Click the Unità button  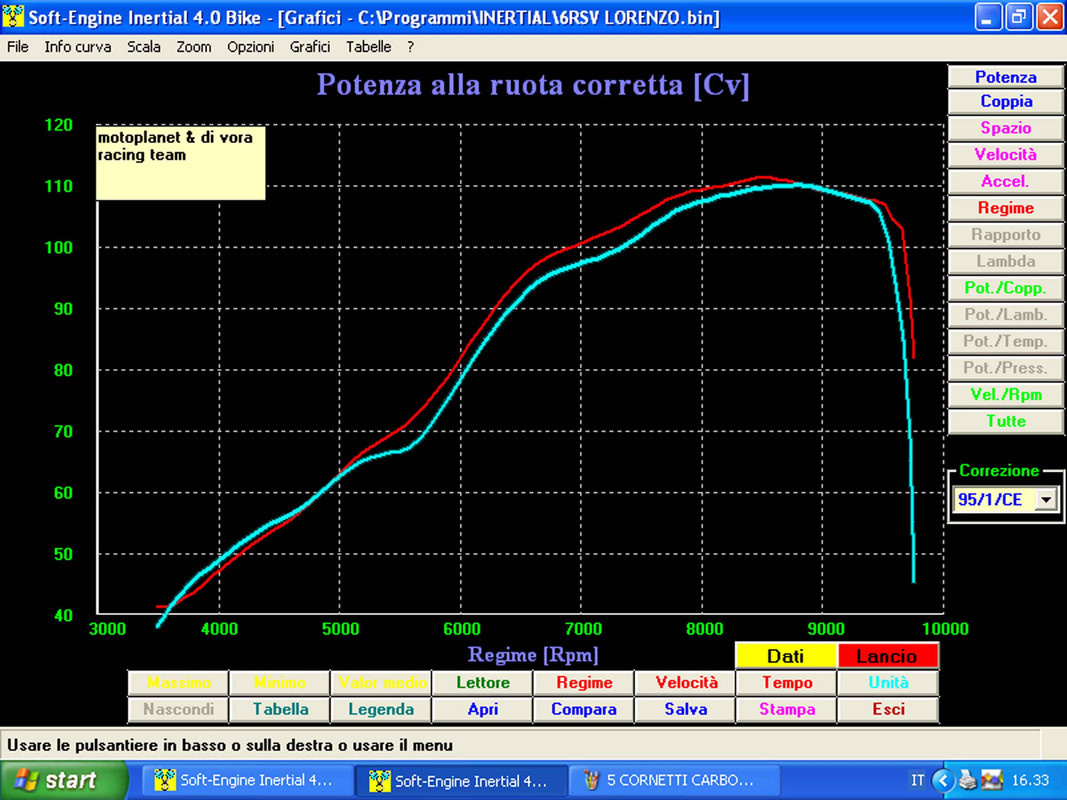pyautogui.click(x=888, y=682)
